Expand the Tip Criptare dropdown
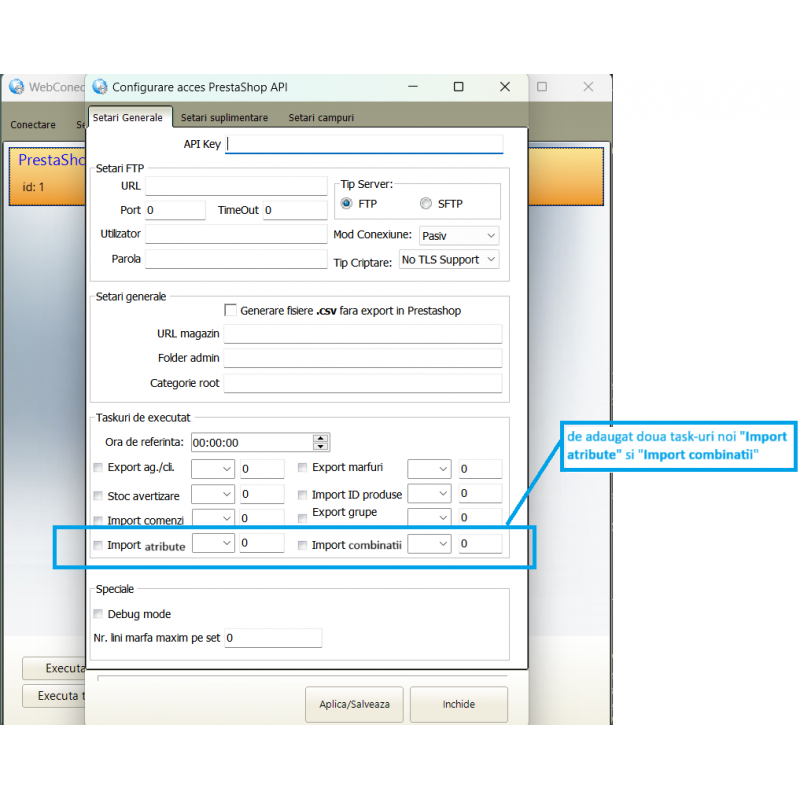 pyautogui.click(x=448, y=260)
